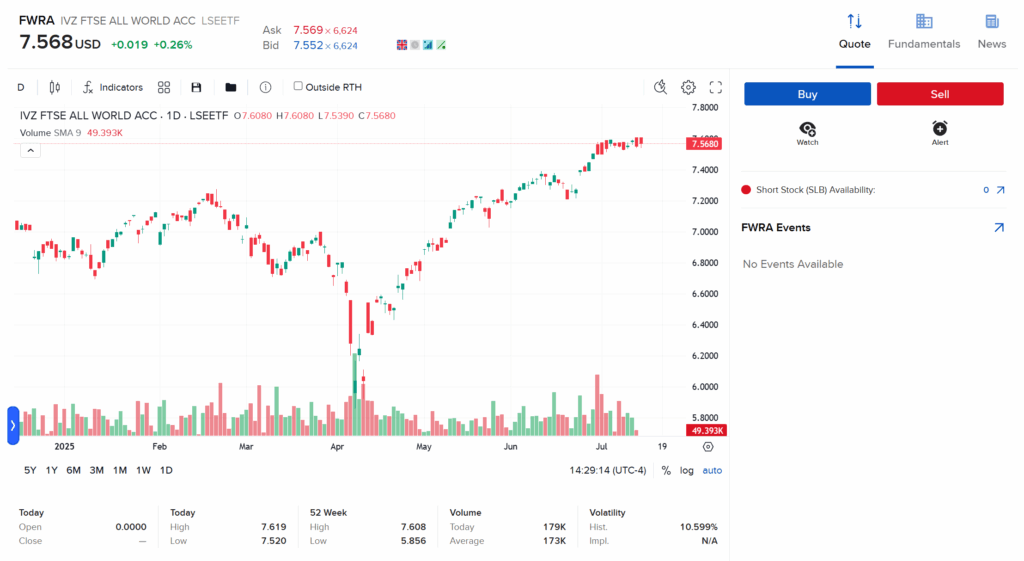This screenshot has width=1024, height=561.
Task: Toggle the auto scale option
Action: [x=712, y=470]
